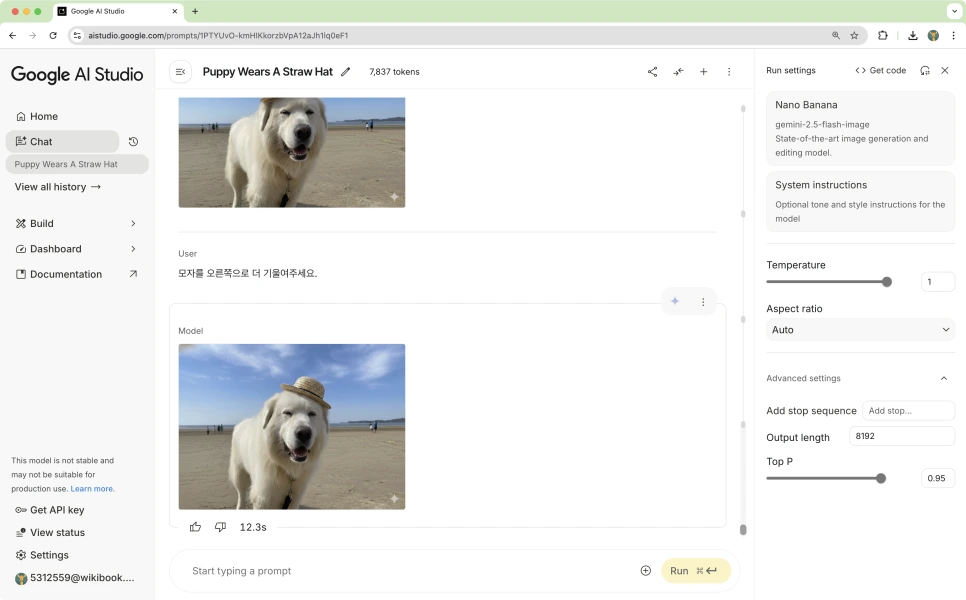The image size is (966, 600).
Task: Go to Home in sidebar
Action: pyautogui.click(x=37, y=116)
